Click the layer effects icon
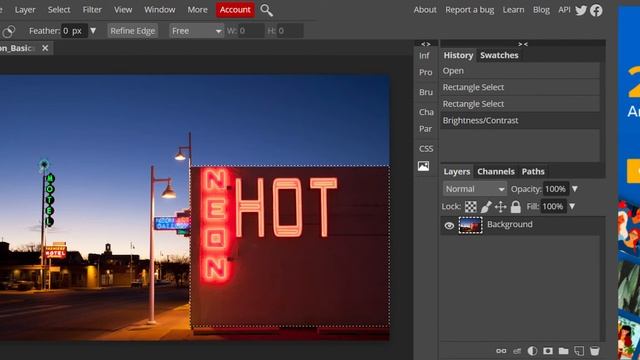 (517, 351)
